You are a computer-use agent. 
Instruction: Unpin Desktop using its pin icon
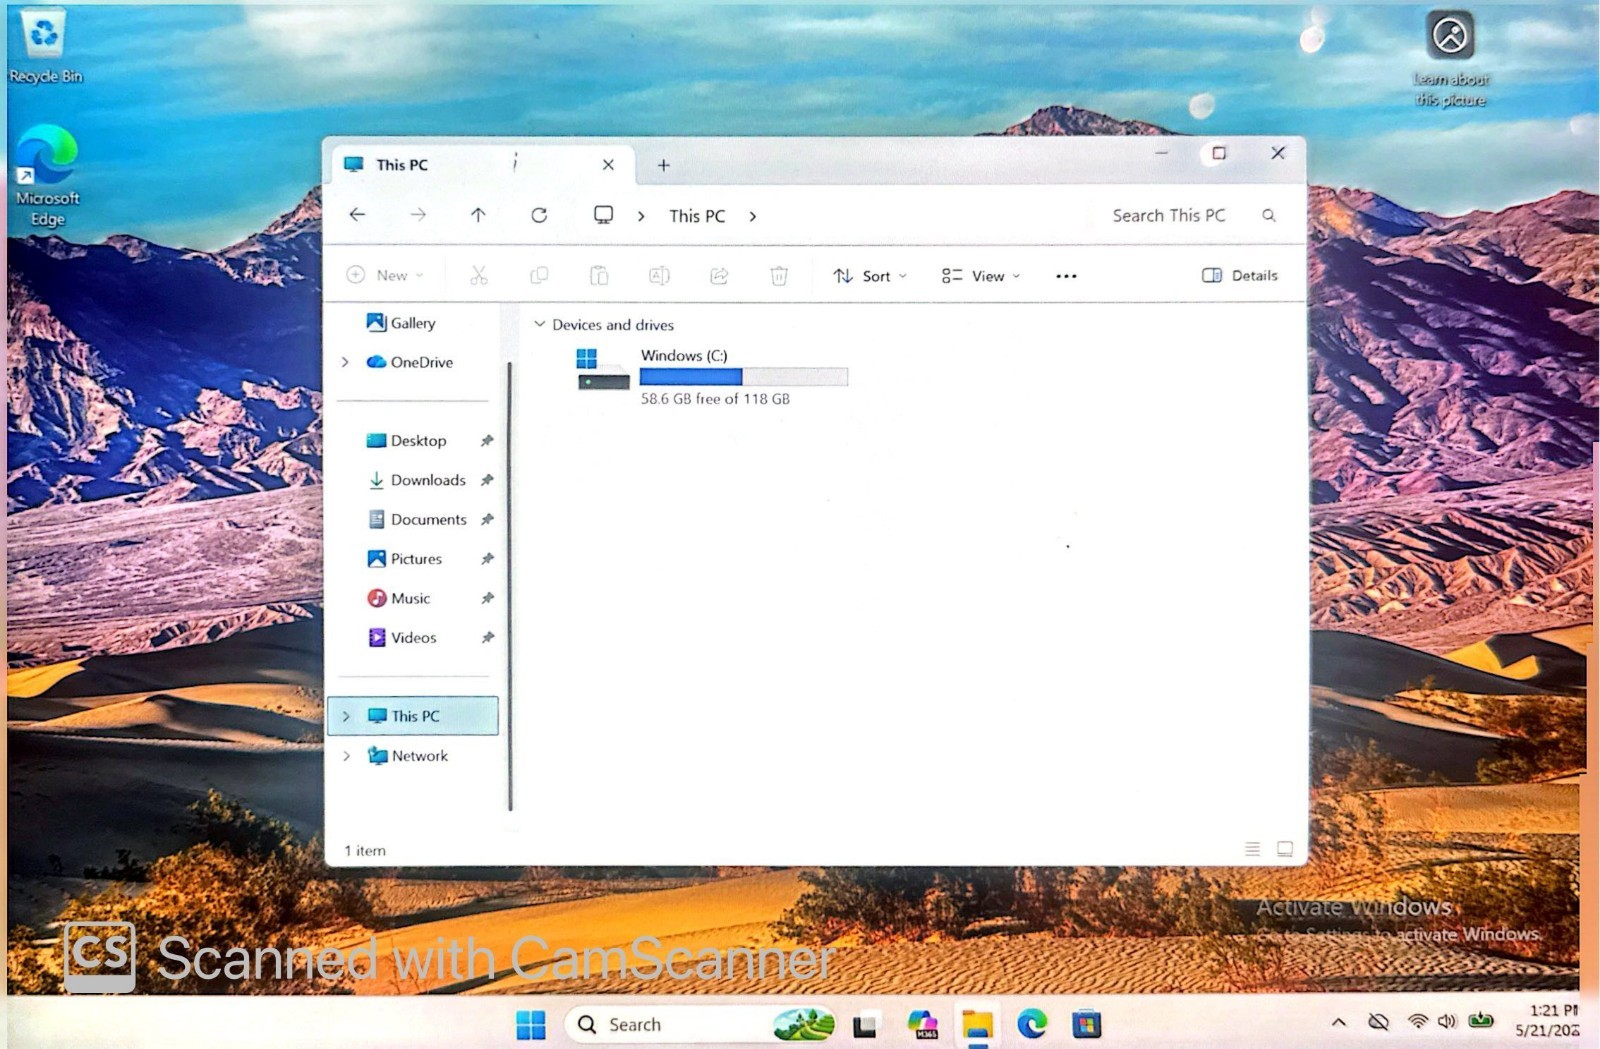tap(487, 441)
